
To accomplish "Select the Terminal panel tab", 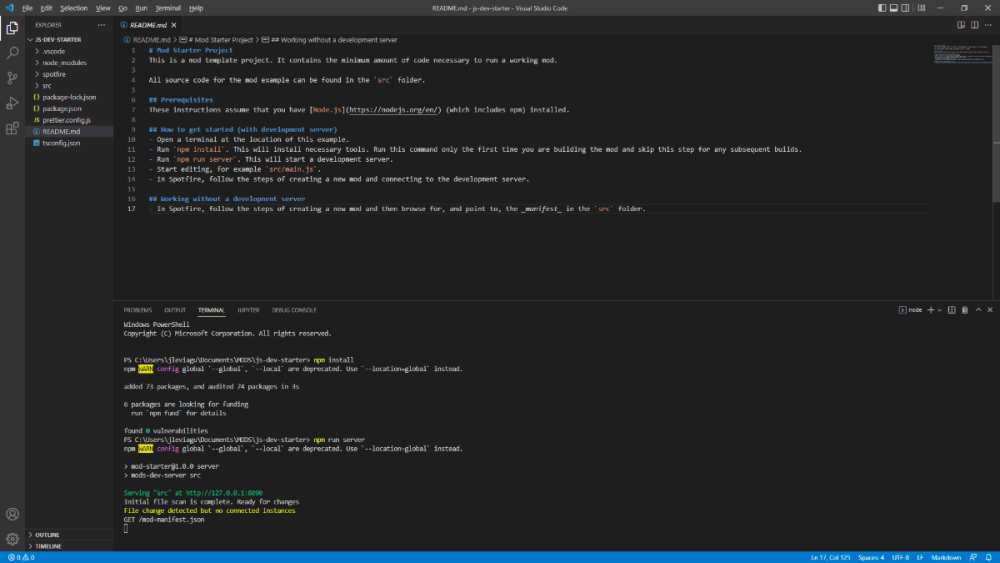I will pyautogui.click(x=211, y=310).
